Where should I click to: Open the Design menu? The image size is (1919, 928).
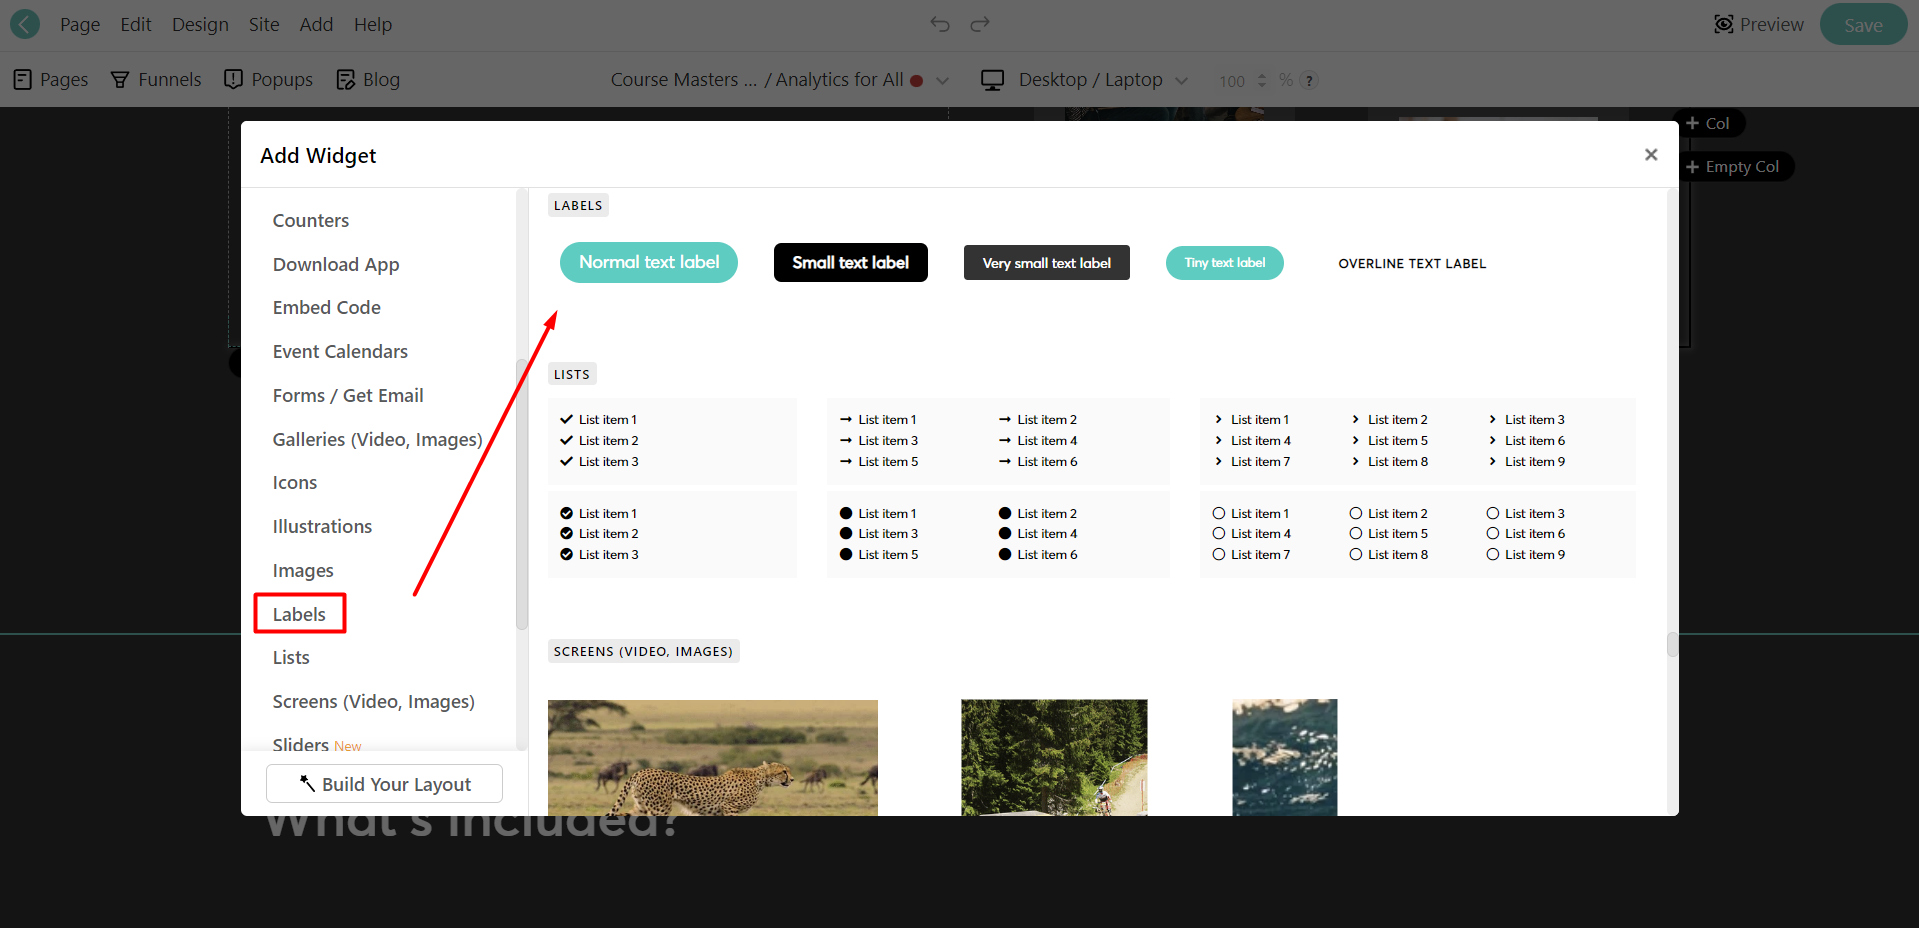pos(200,24)
